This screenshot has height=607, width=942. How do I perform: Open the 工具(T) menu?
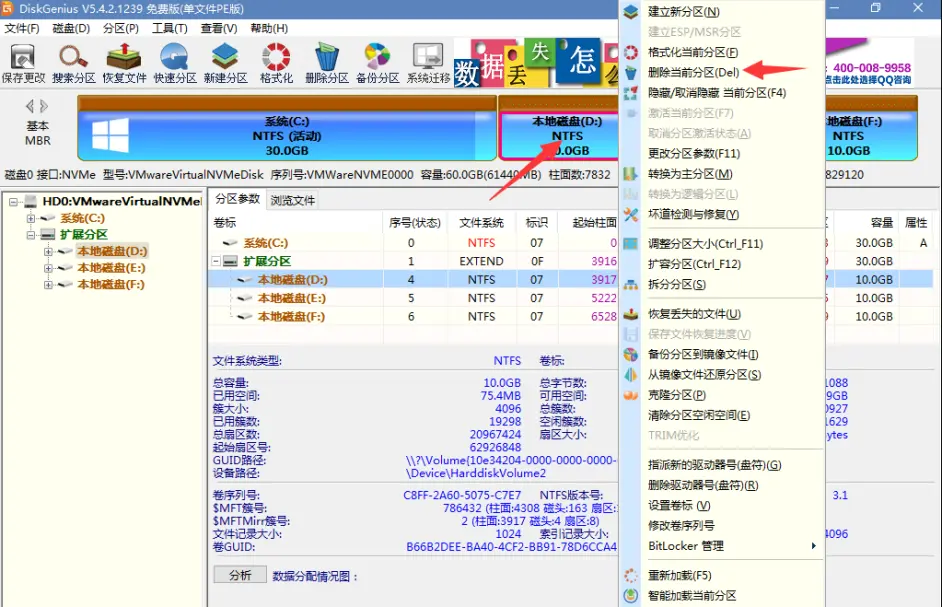tap(169, 28)
